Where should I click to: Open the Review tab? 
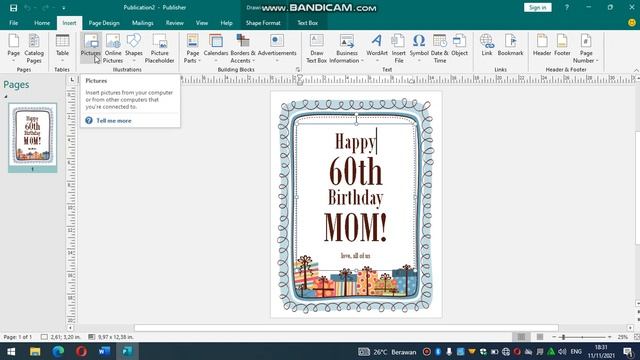point(175,23)
